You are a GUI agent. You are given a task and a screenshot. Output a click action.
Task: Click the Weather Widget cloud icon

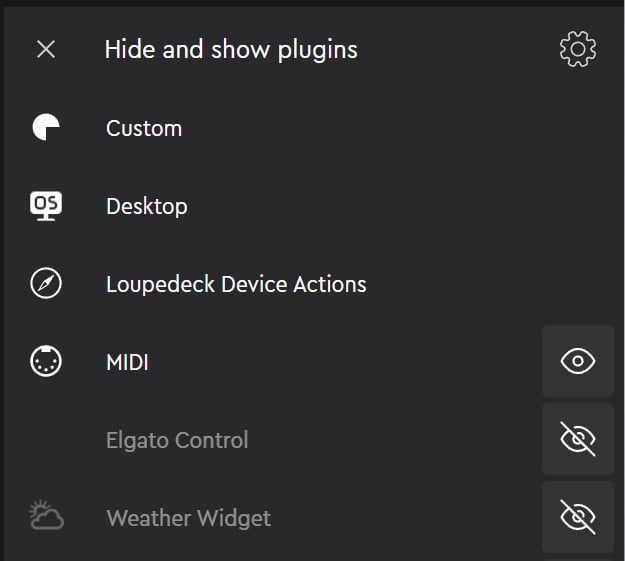46,517
